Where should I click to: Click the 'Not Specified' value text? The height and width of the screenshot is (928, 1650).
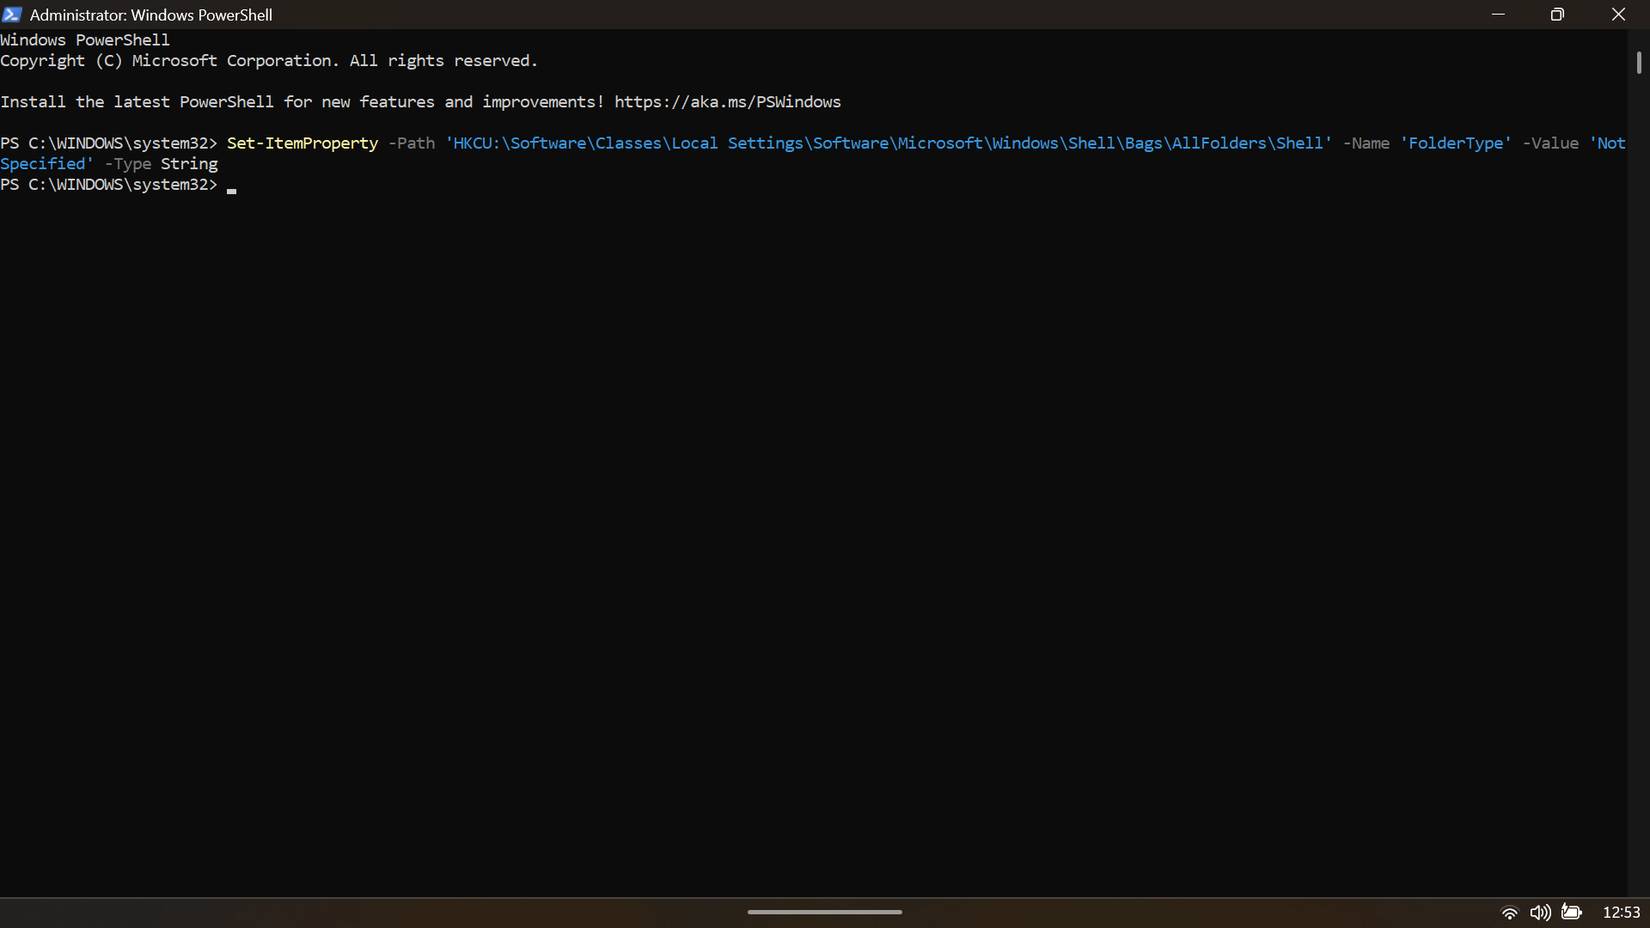tap(46, 163)
